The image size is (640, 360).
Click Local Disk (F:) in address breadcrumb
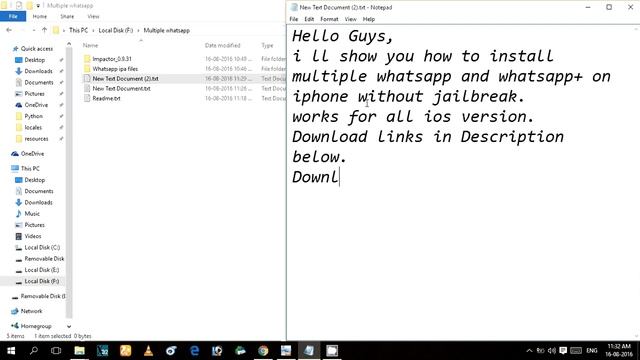point(116,30)
